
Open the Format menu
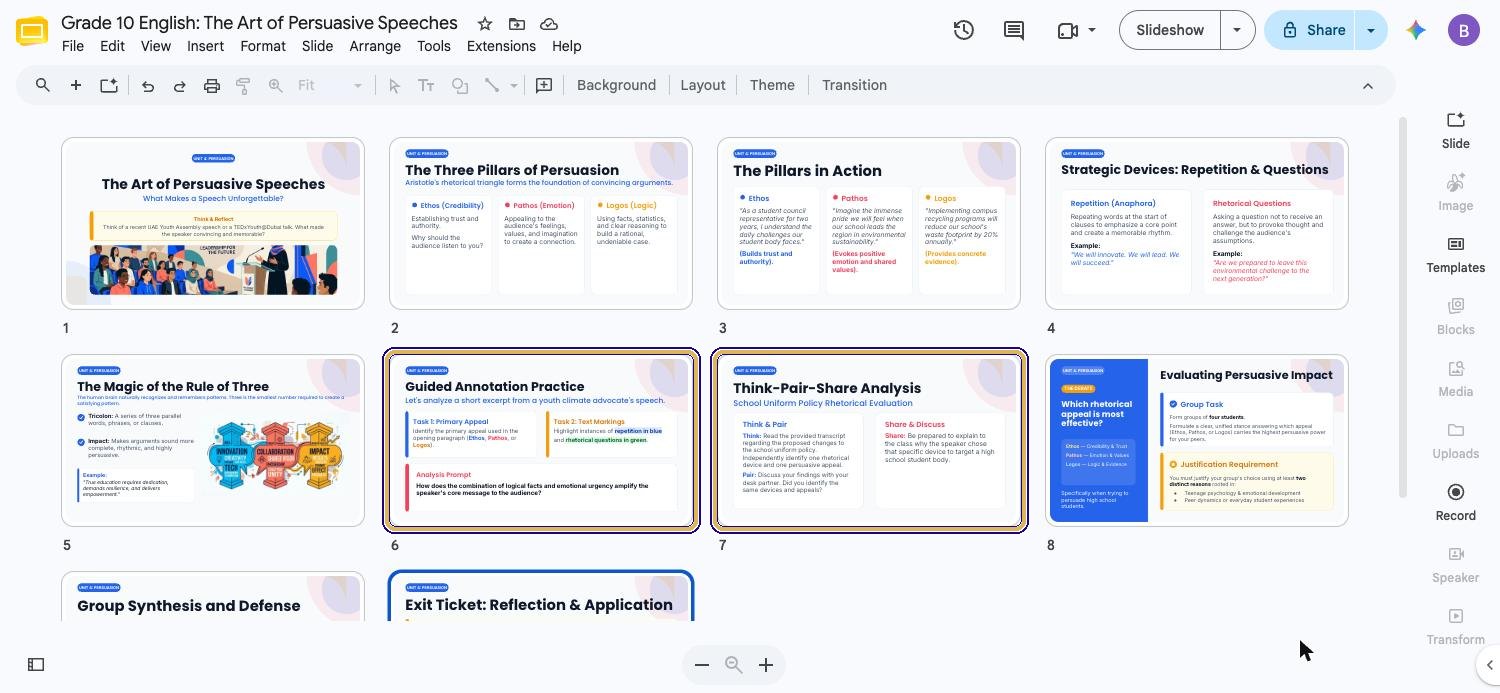[263, 46]
